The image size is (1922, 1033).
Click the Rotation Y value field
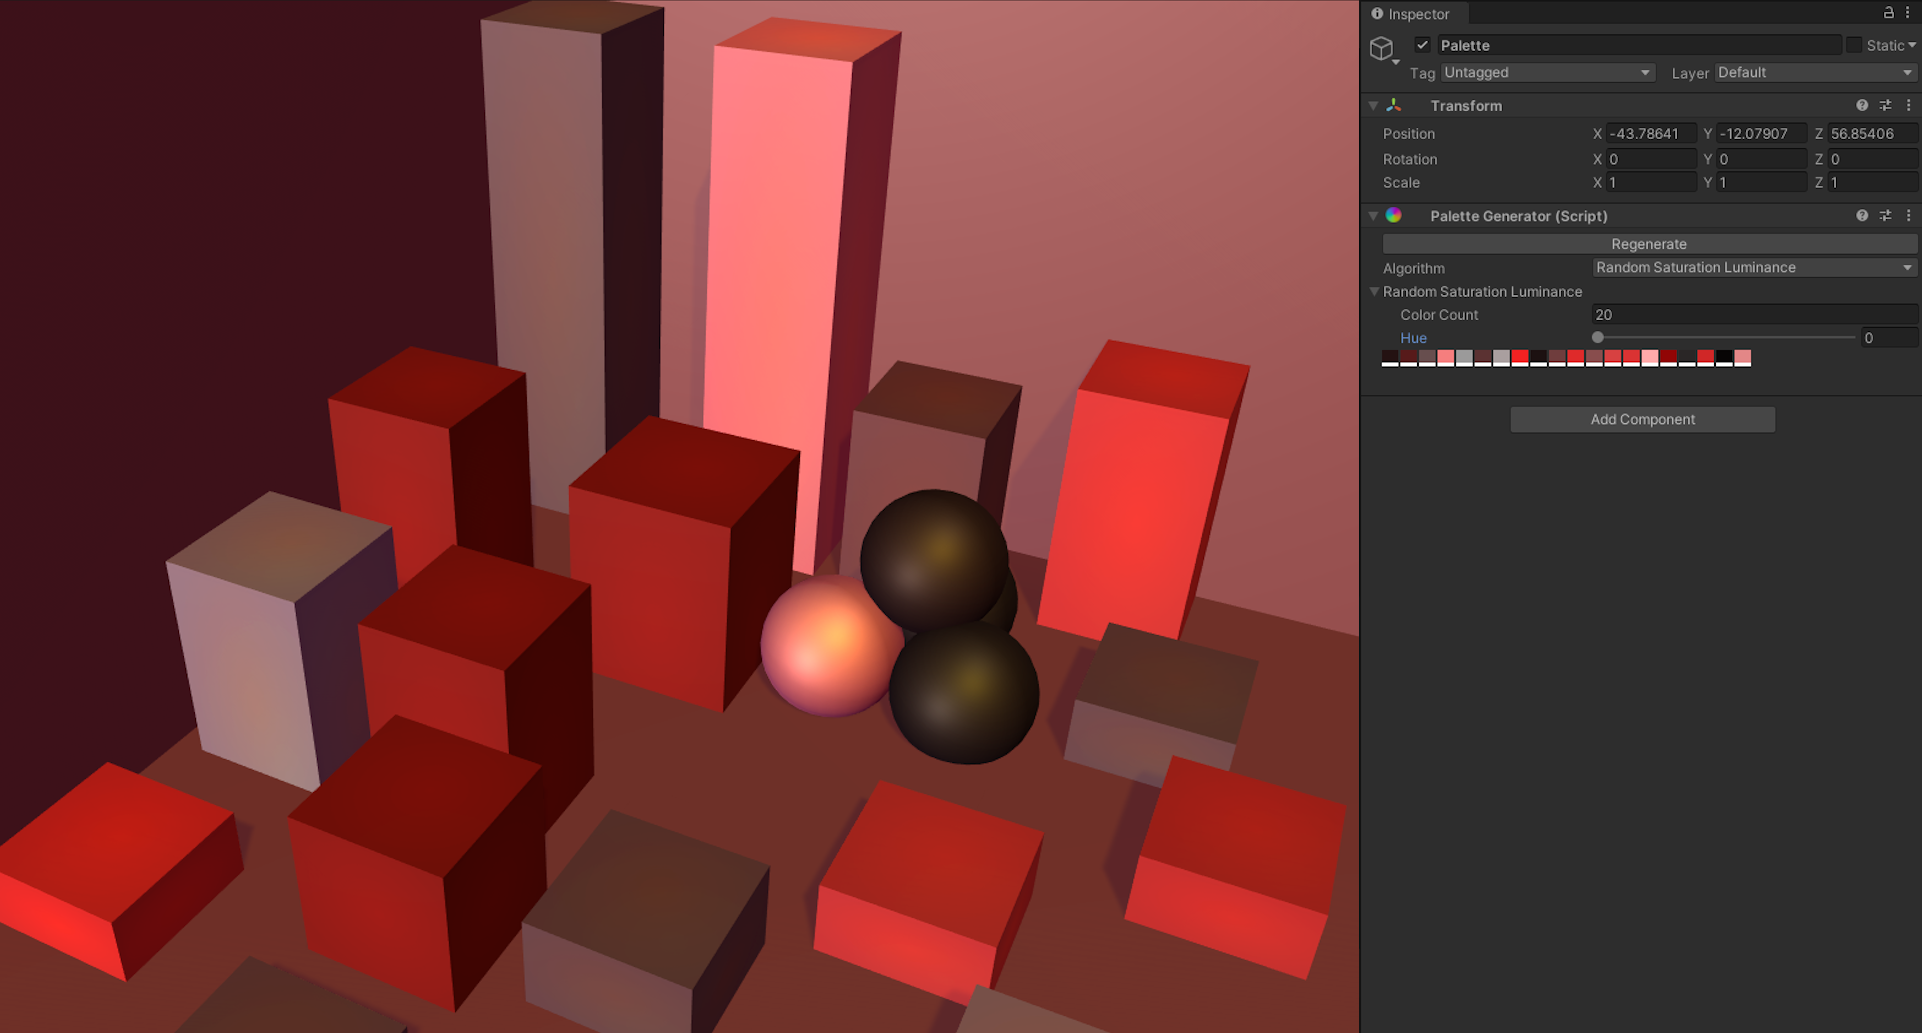click(x=1762, y=159)
